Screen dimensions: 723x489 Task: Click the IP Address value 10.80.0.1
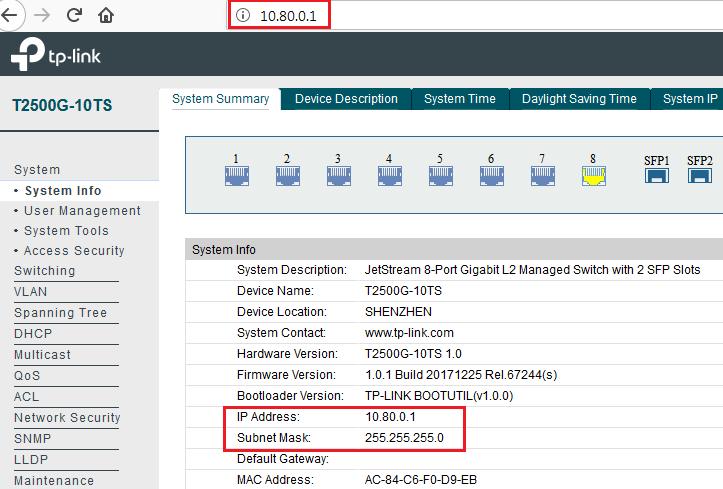(x=391, y=417)
